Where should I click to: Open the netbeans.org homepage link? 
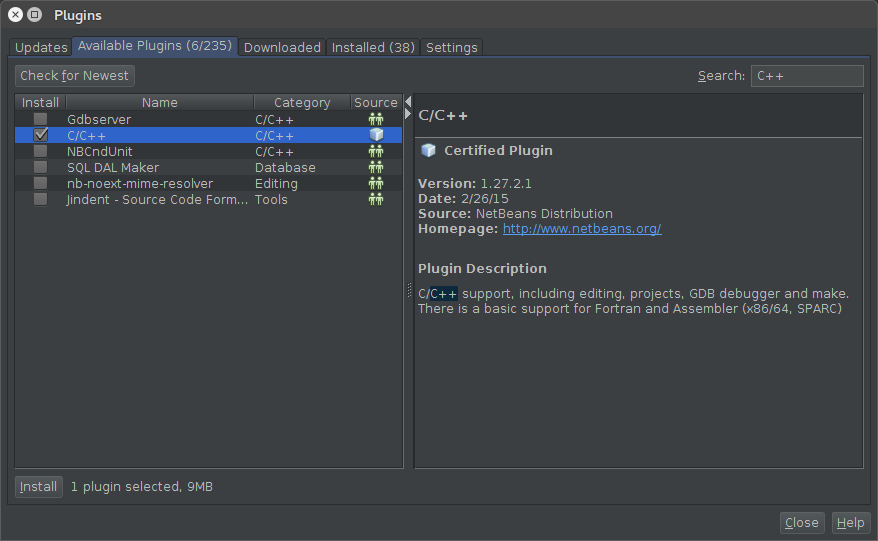582,228
